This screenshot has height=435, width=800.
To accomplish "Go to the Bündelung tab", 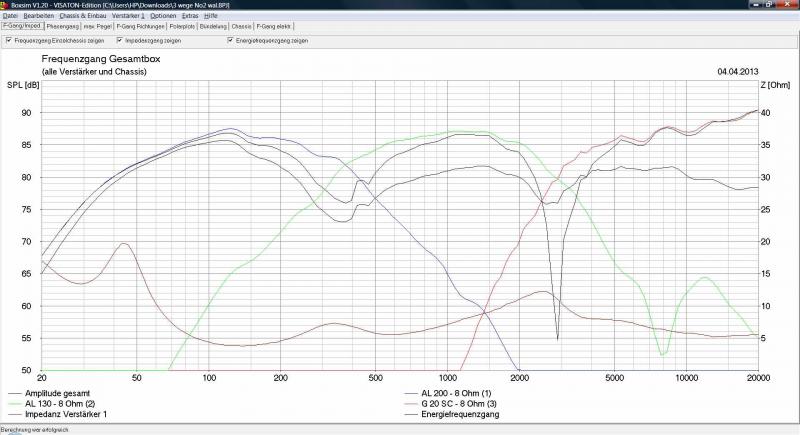I will pos(213,26).
